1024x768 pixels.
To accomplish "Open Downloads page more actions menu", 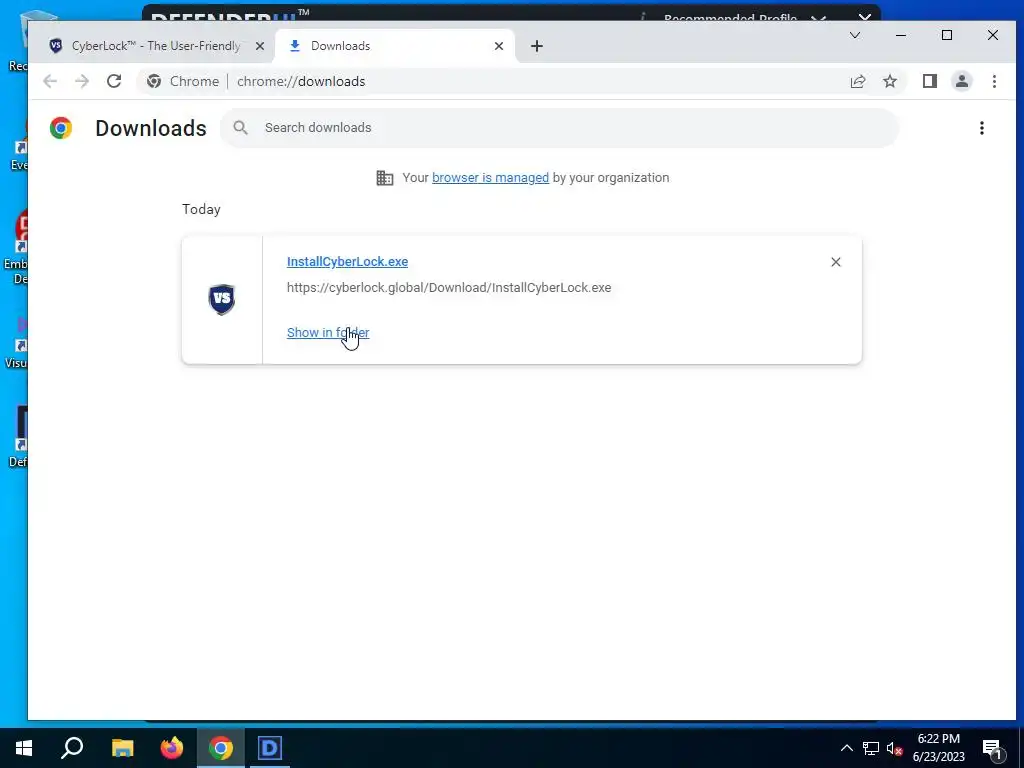I will (982, 128).
